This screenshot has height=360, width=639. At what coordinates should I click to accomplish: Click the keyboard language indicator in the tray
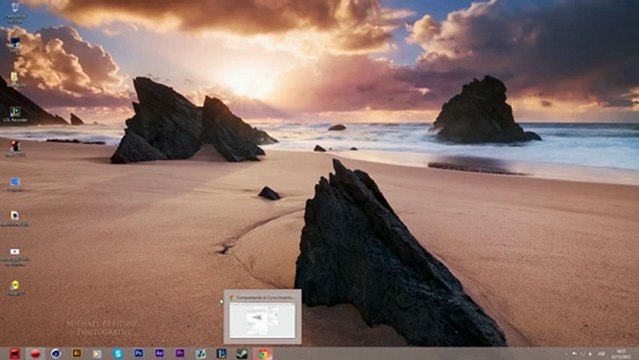[601, 354]
